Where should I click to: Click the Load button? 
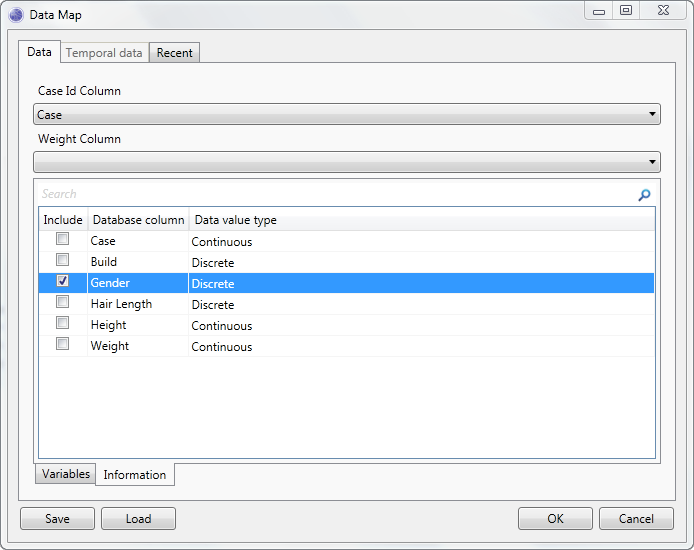(138, 519)
